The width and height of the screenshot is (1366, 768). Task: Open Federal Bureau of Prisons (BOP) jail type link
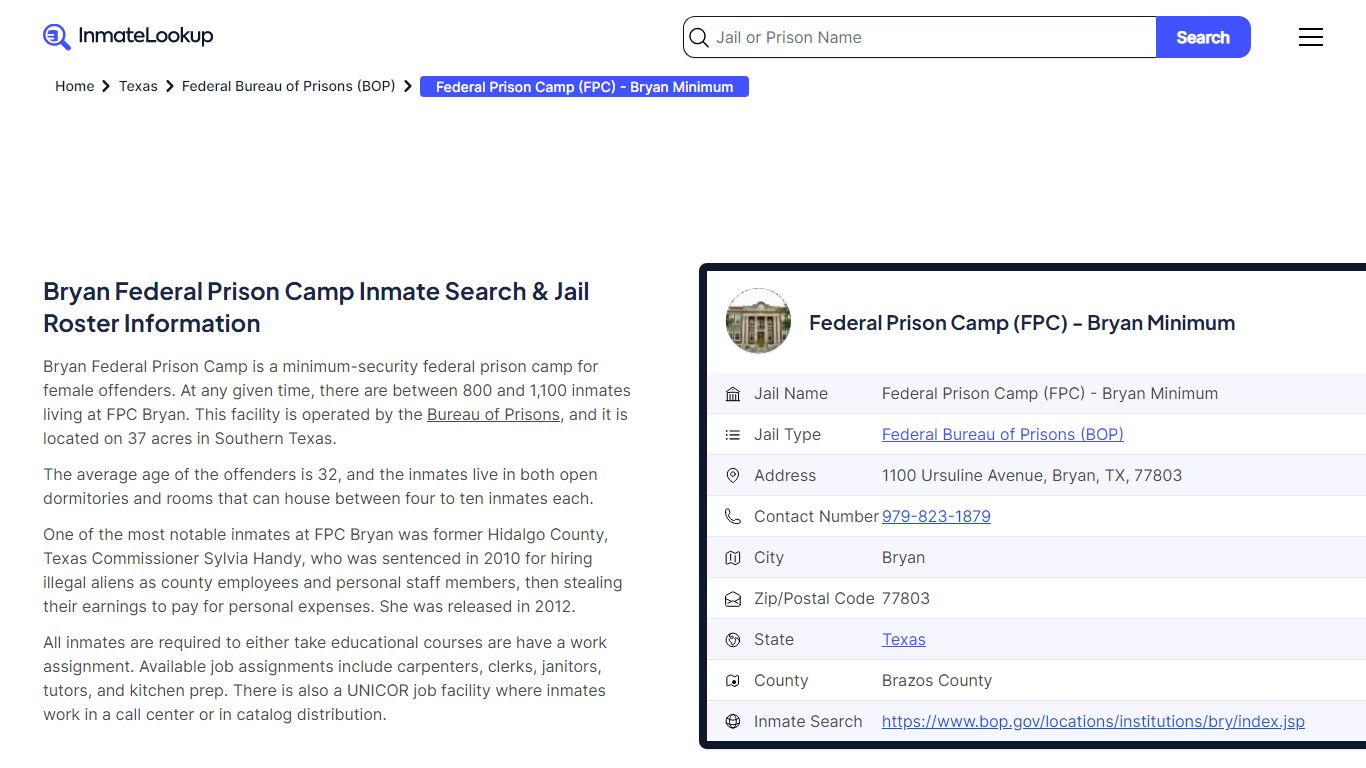[x=1003, y=434]
